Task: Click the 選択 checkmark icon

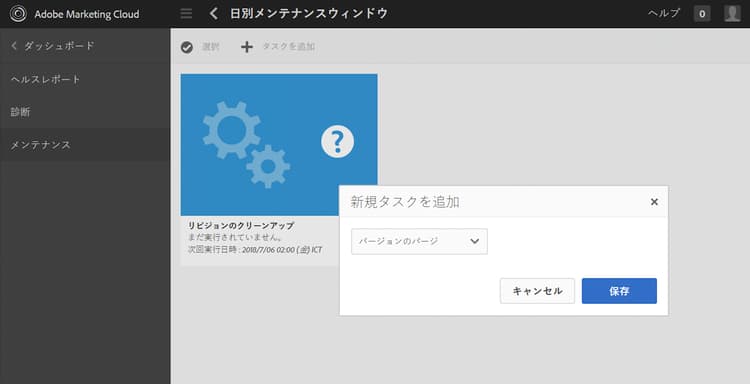Action: coord(187,47)
